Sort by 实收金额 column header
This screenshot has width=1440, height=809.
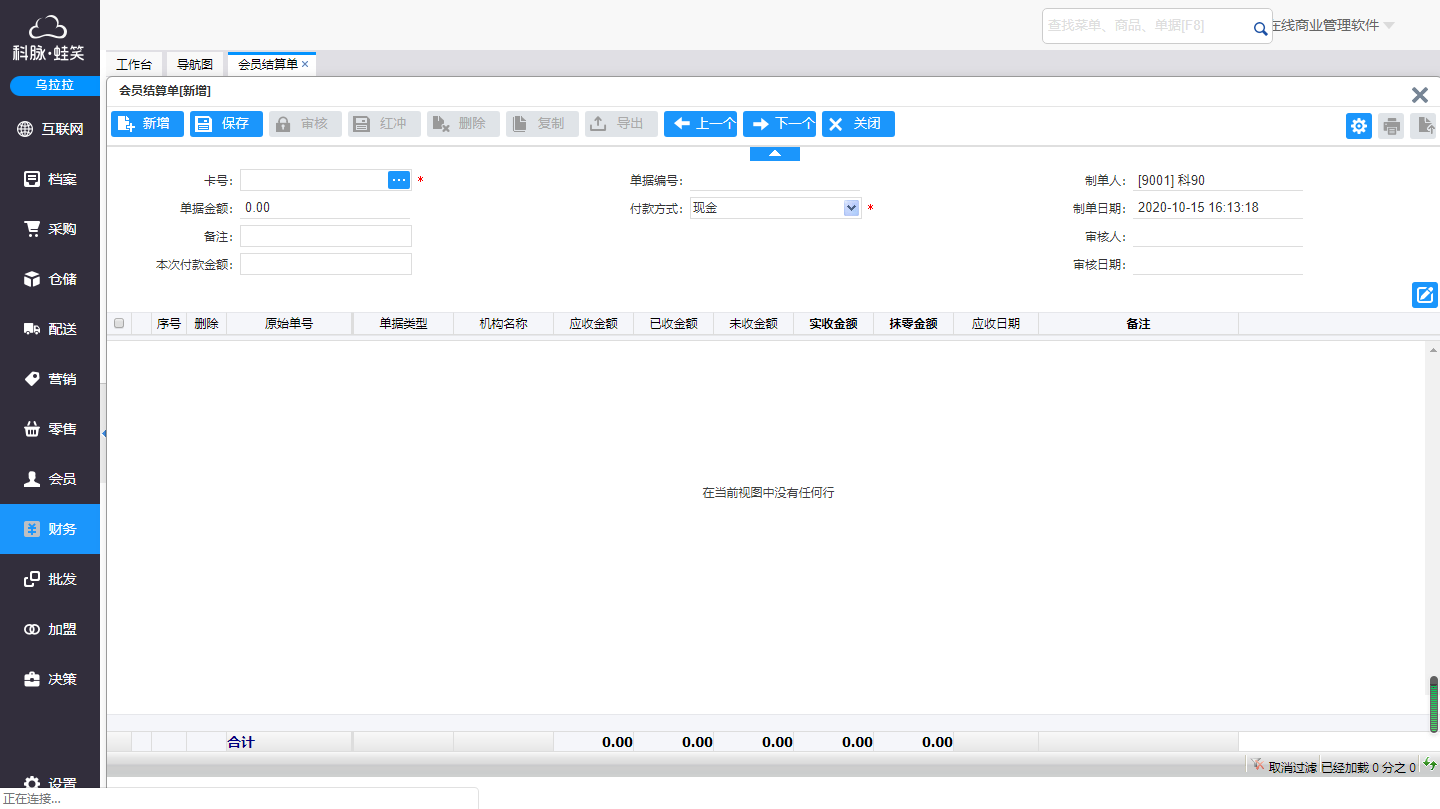[833, 324]
